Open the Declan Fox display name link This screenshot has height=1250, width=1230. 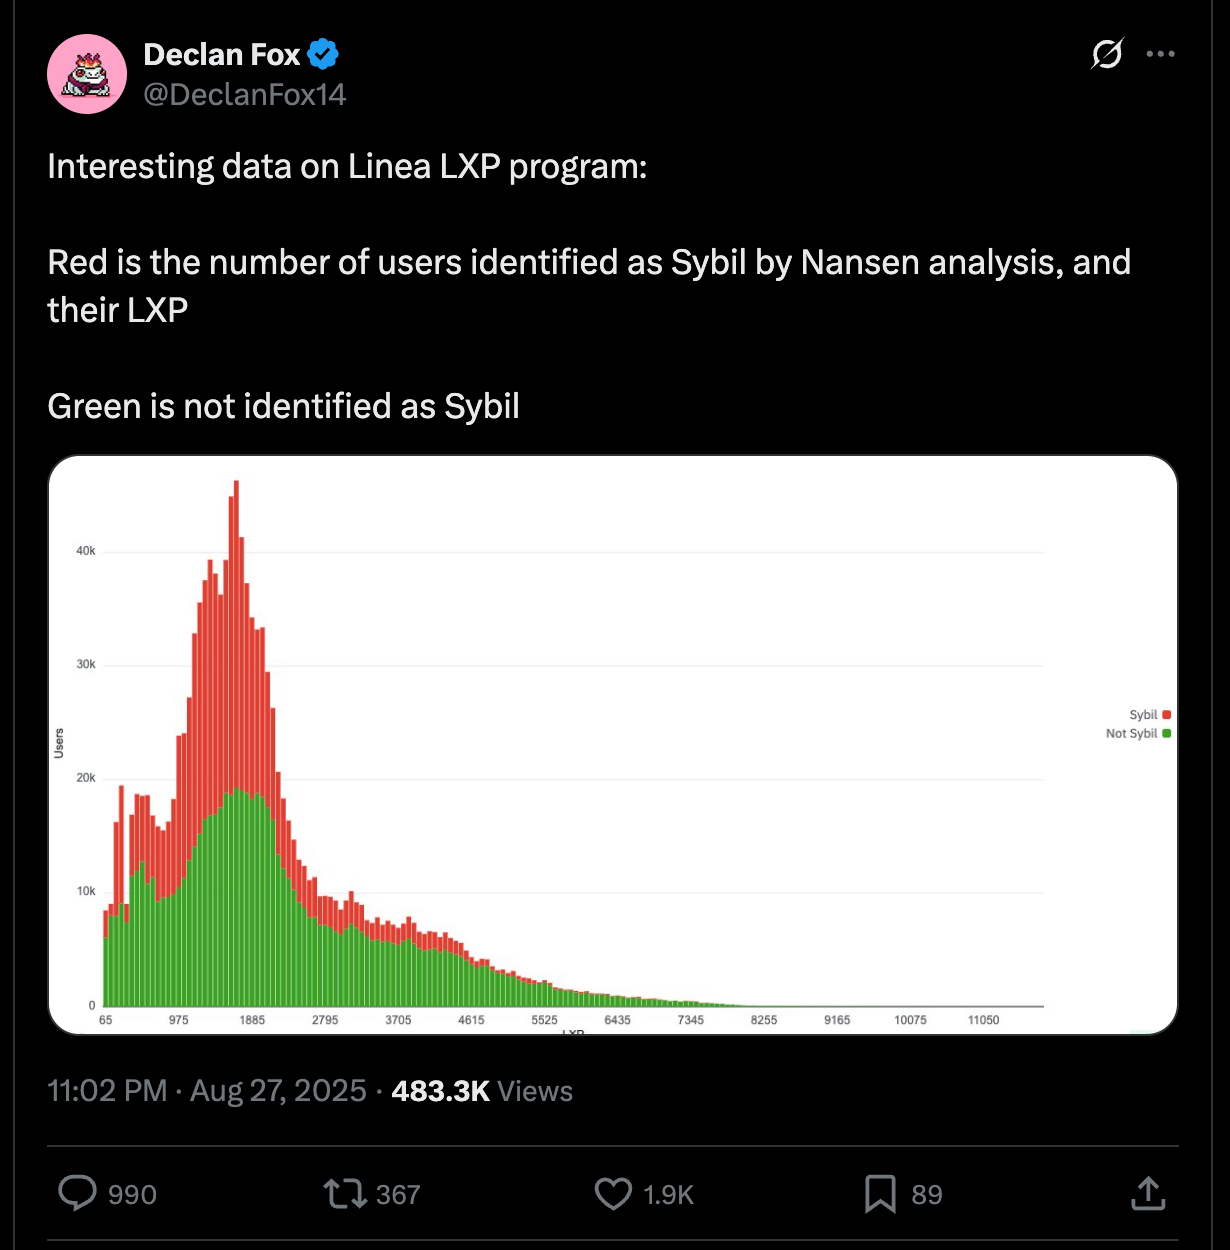coord(222,54)
